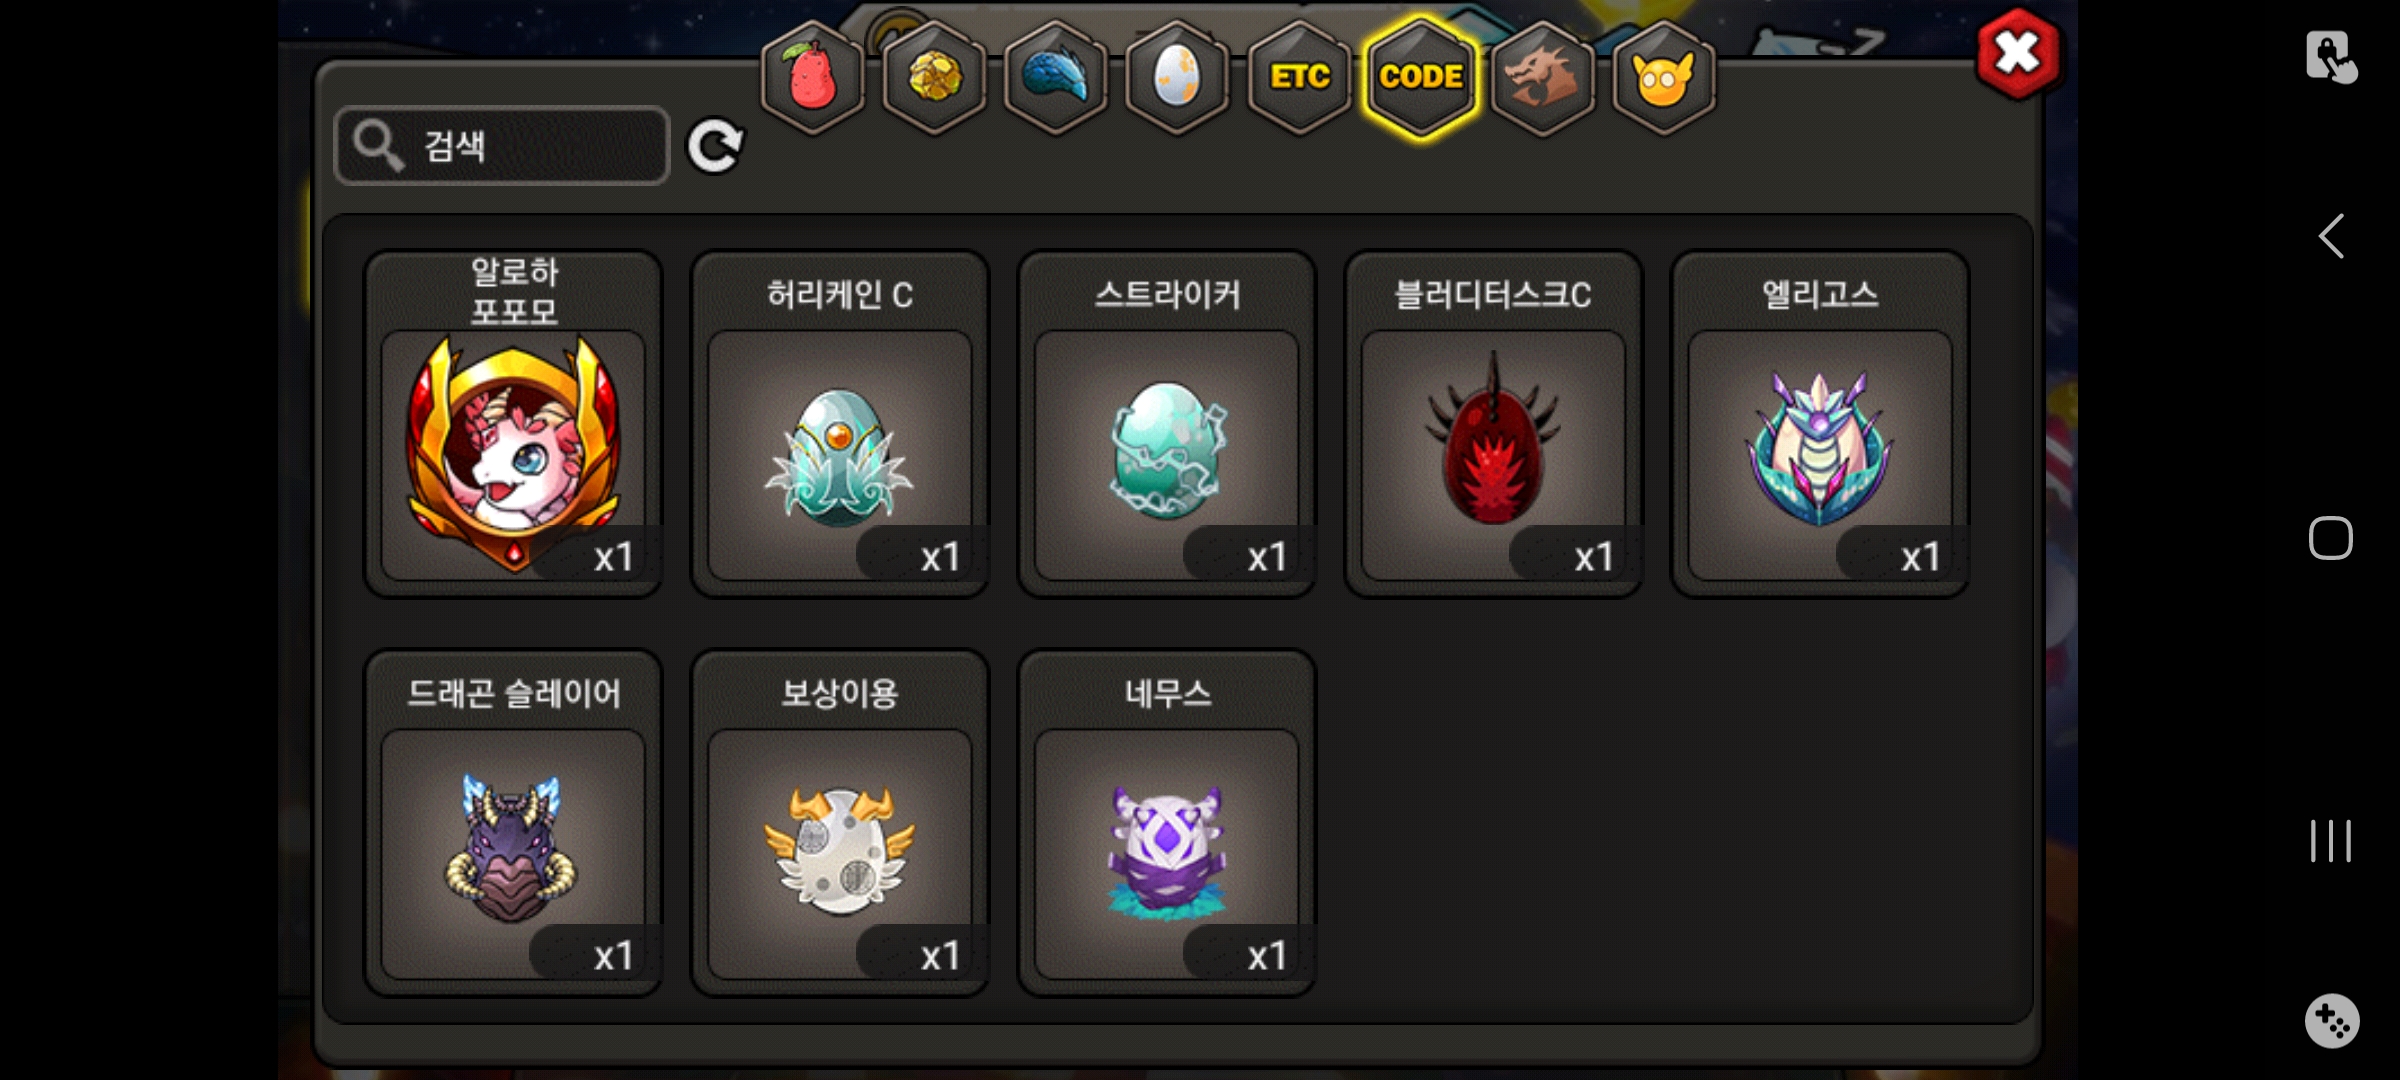Viewport: 2400px width, 1080px height.
Task: Switch to the gold nugget tab
Action: (x=934, y=77)
